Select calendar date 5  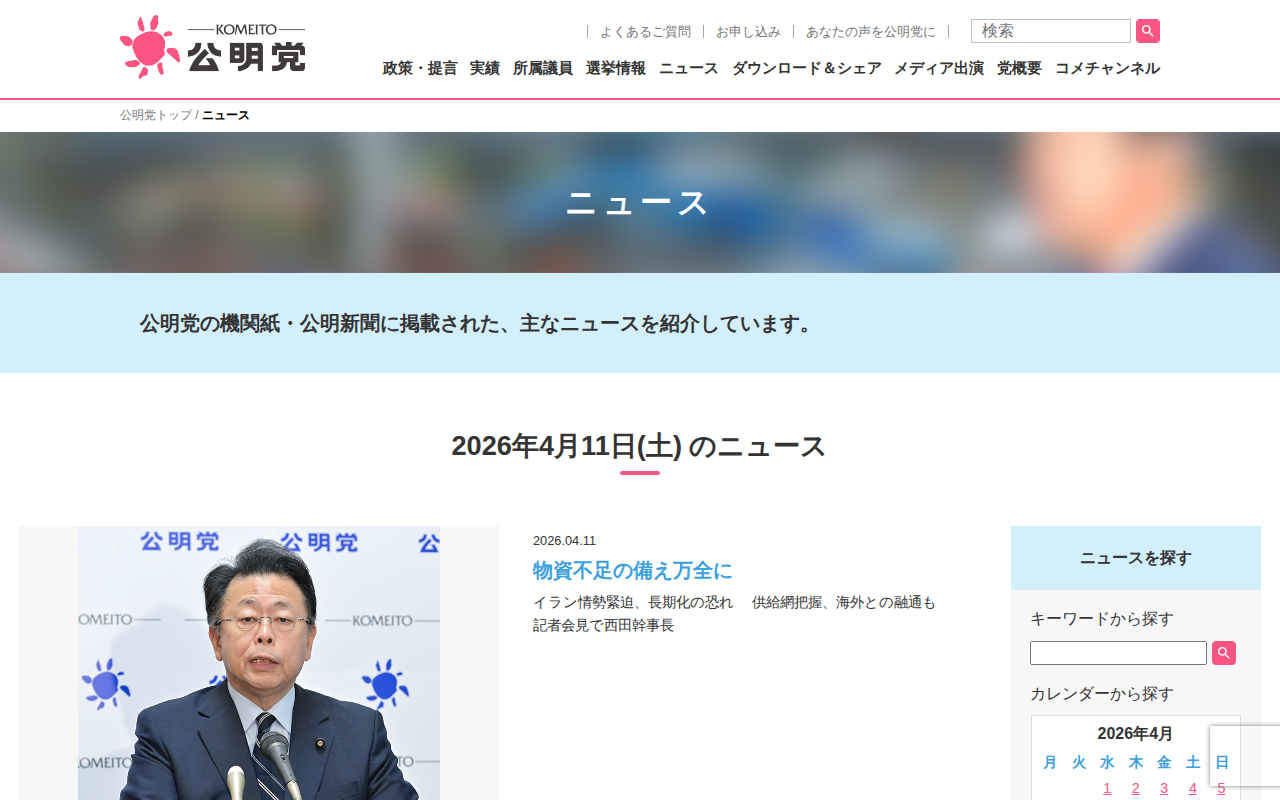pos(1221,788)
